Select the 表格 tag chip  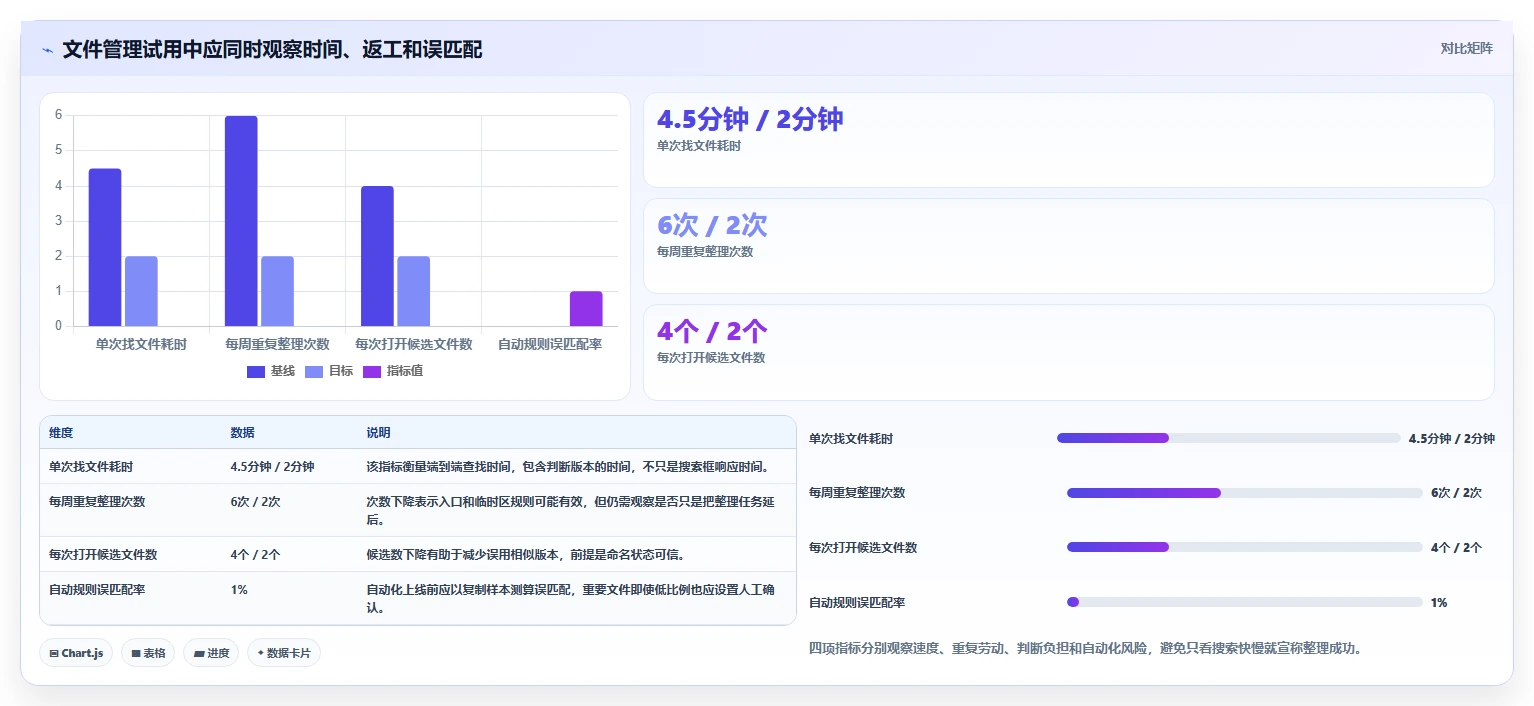coord(148,653)
